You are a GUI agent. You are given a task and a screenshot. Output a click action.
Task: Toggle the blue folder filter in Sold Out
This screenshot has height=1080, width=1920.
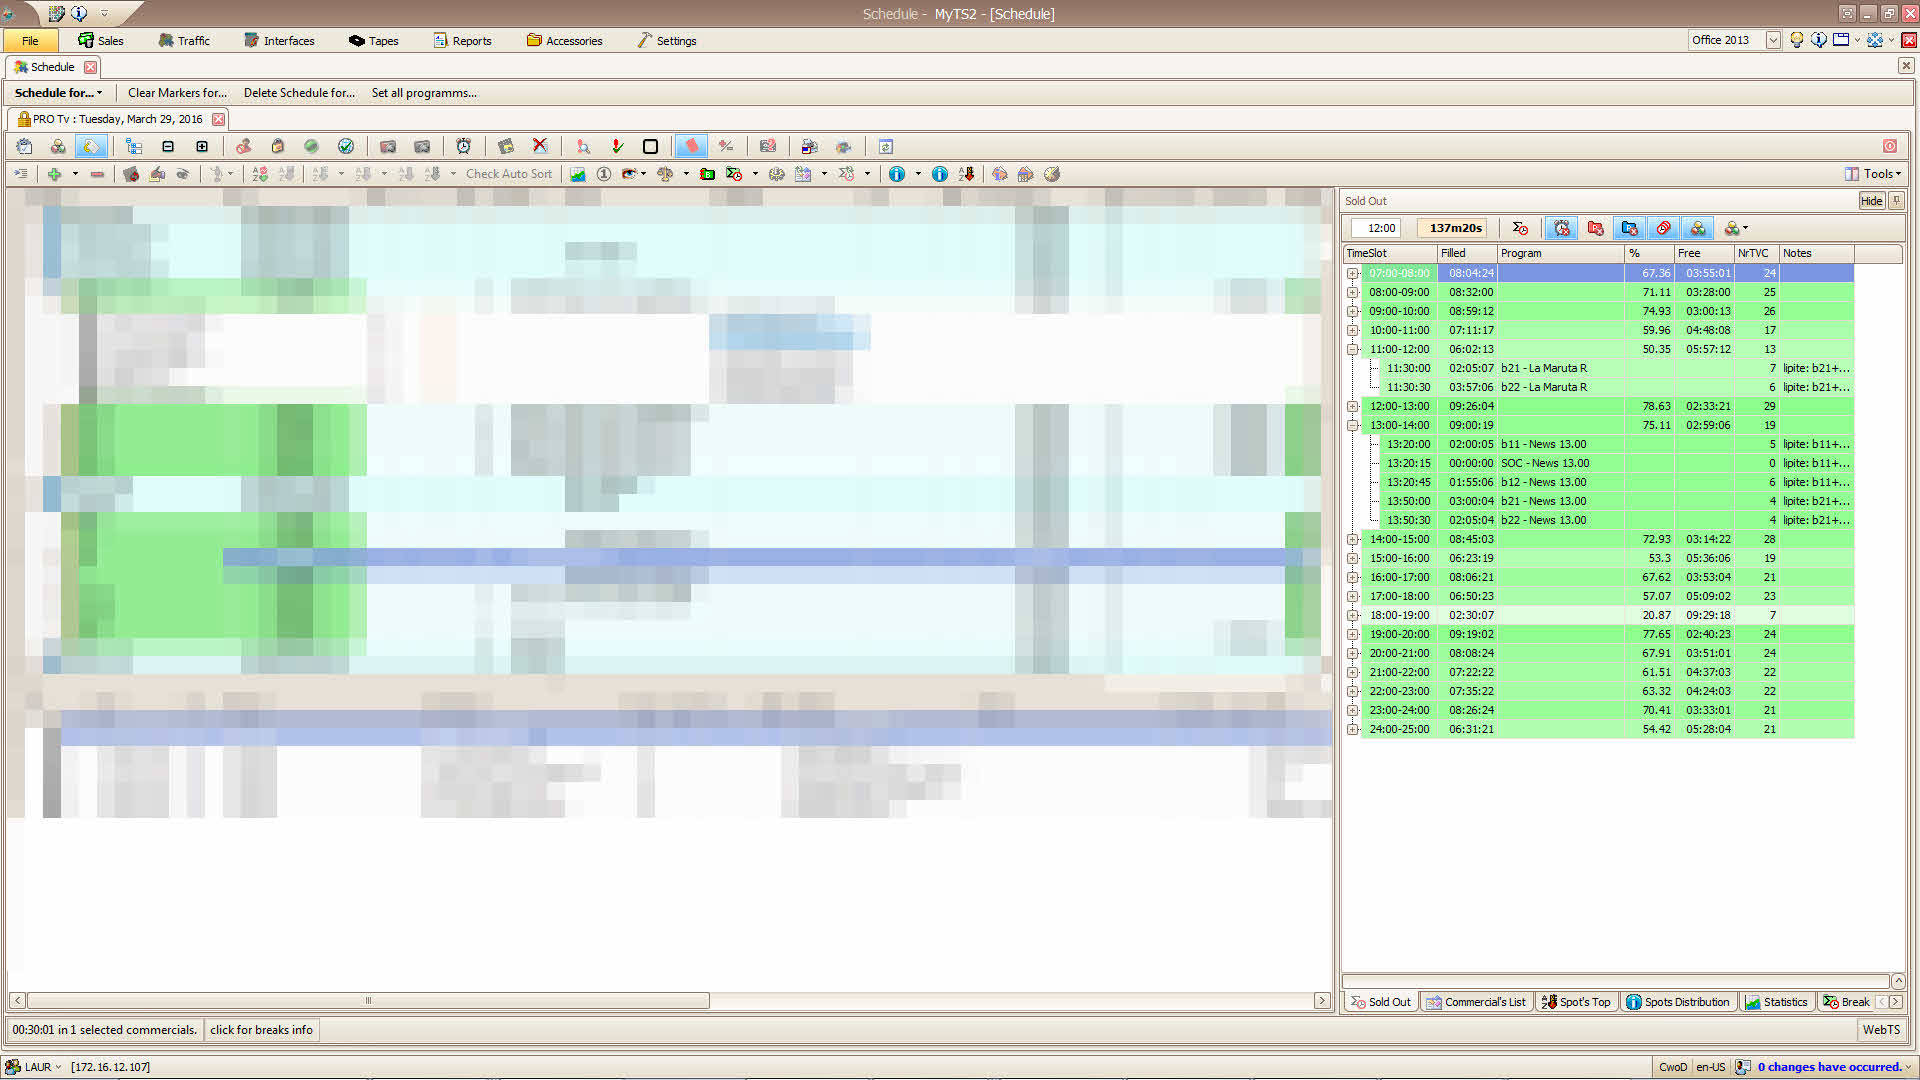point(1629,228)
